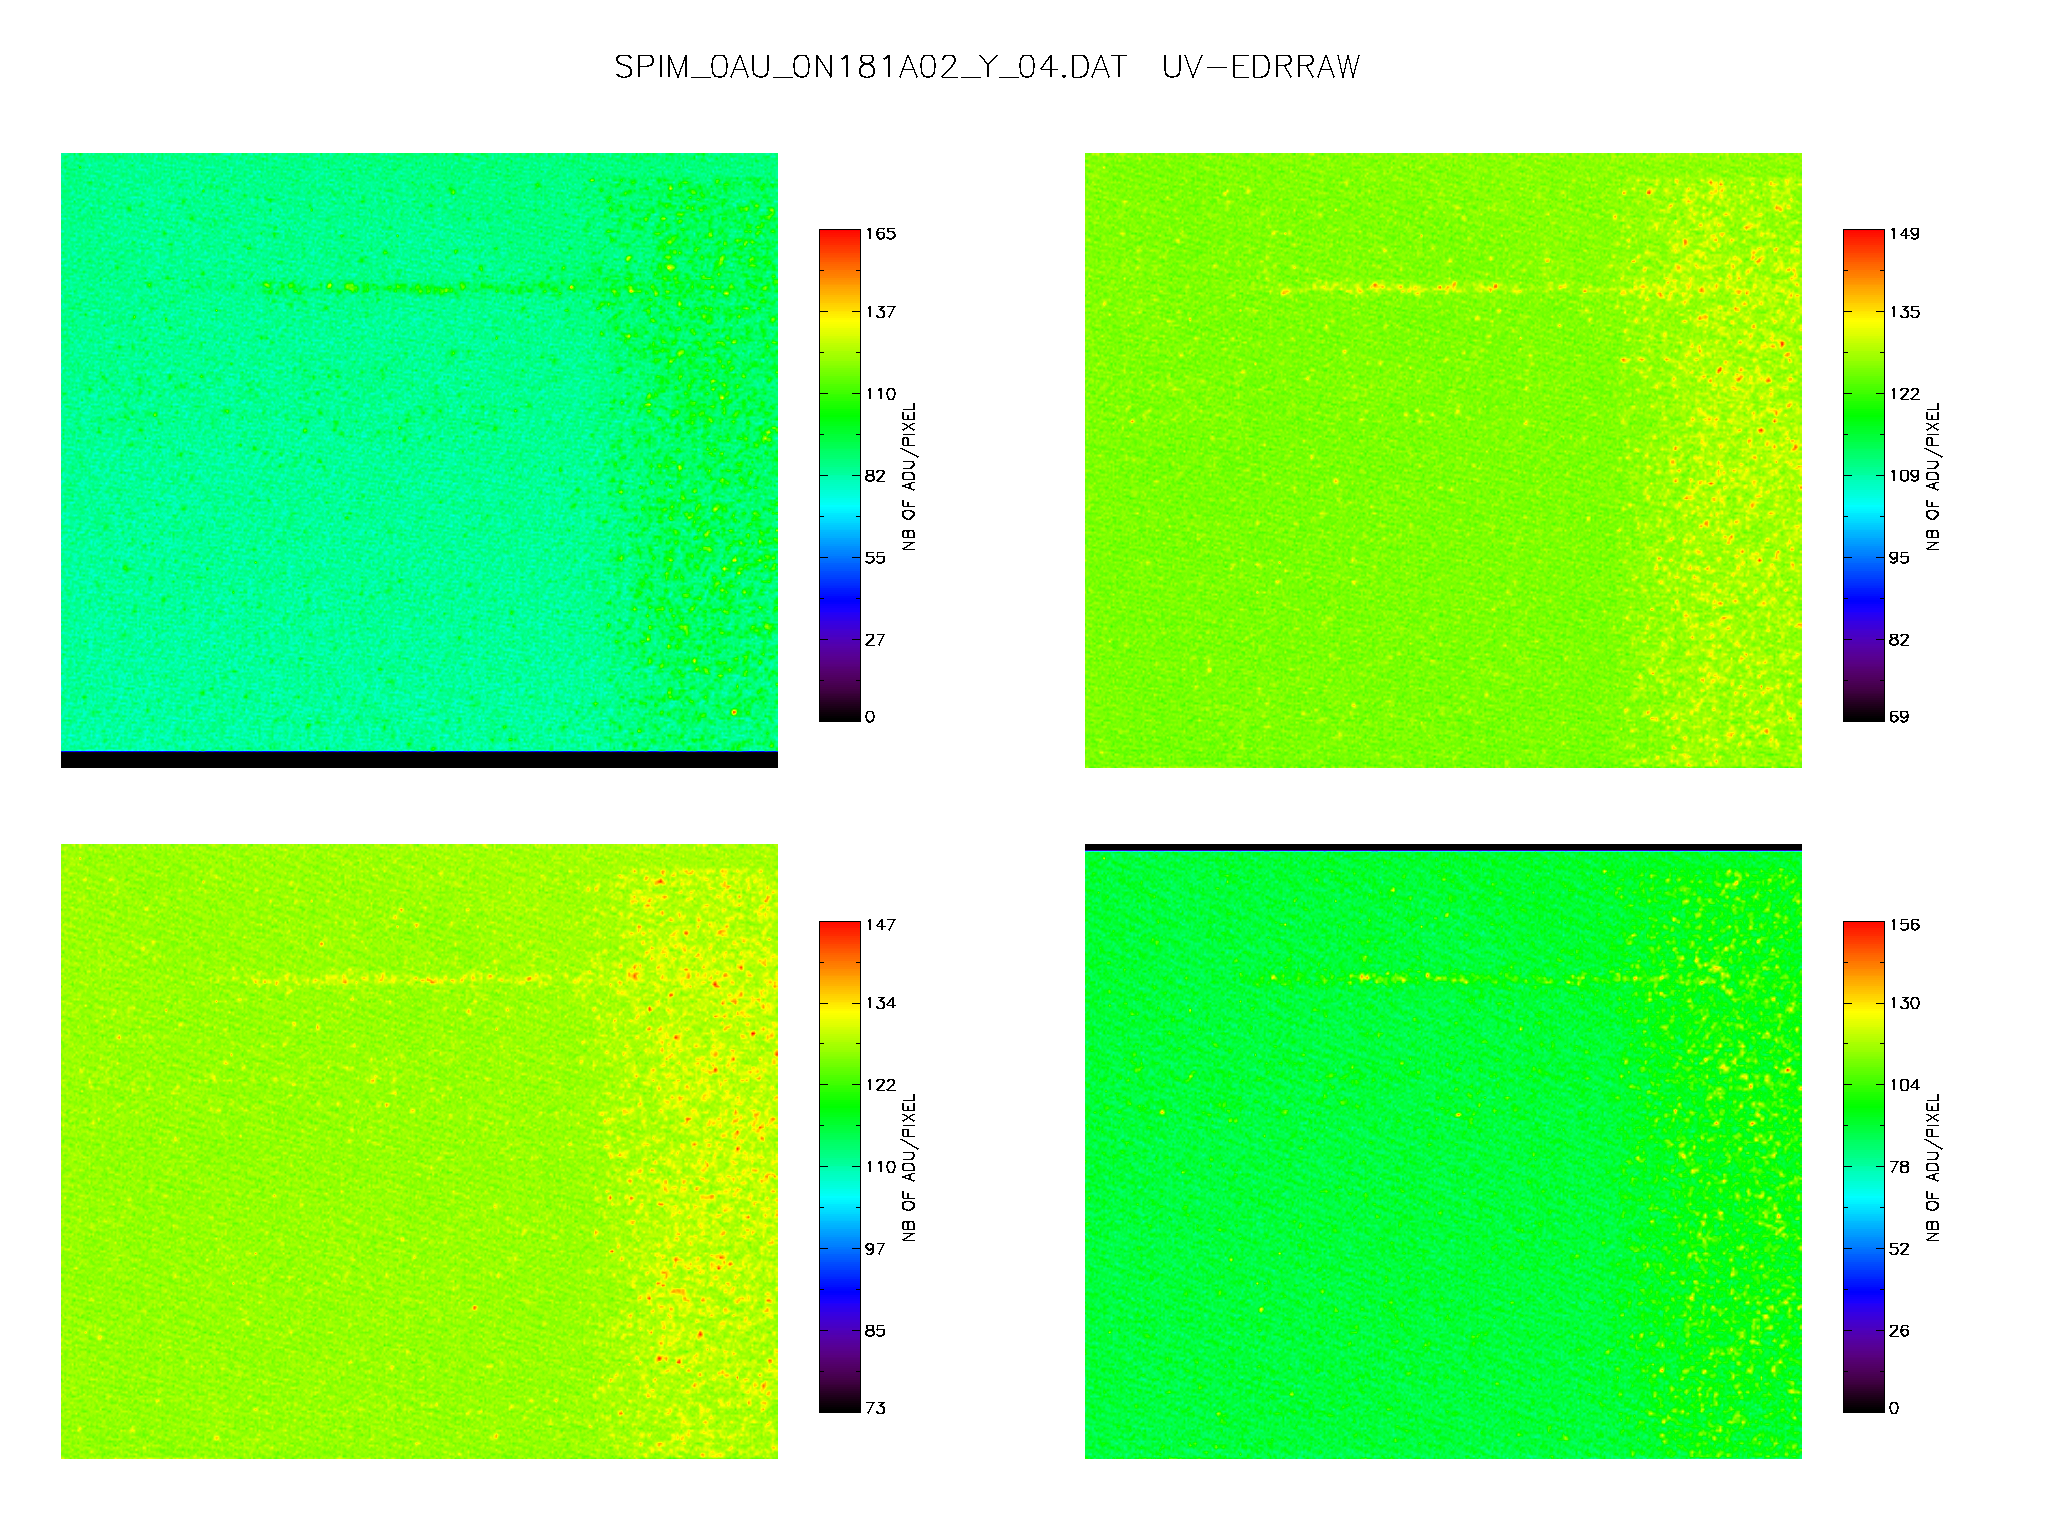Screen dimensions: 2048x1536
Task: Click the 69 minimum color bar value
Action: click(x=1899, y=717)
